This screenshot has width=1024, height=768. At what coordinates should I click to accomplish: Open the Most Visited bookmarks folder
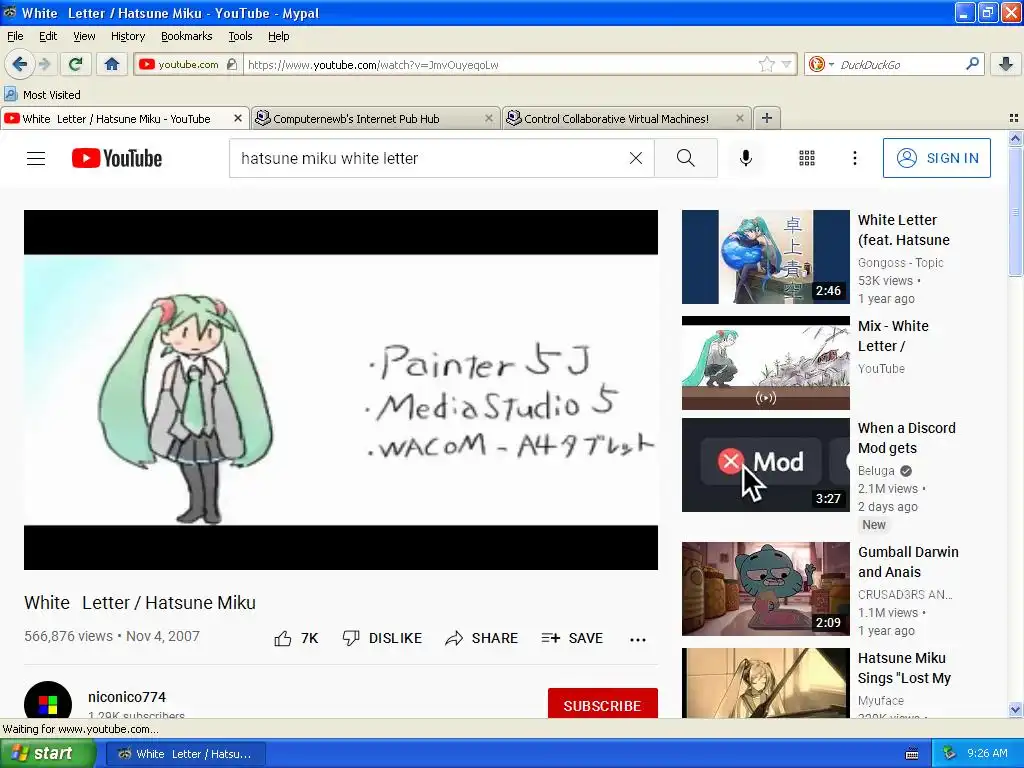coord(42,95)
